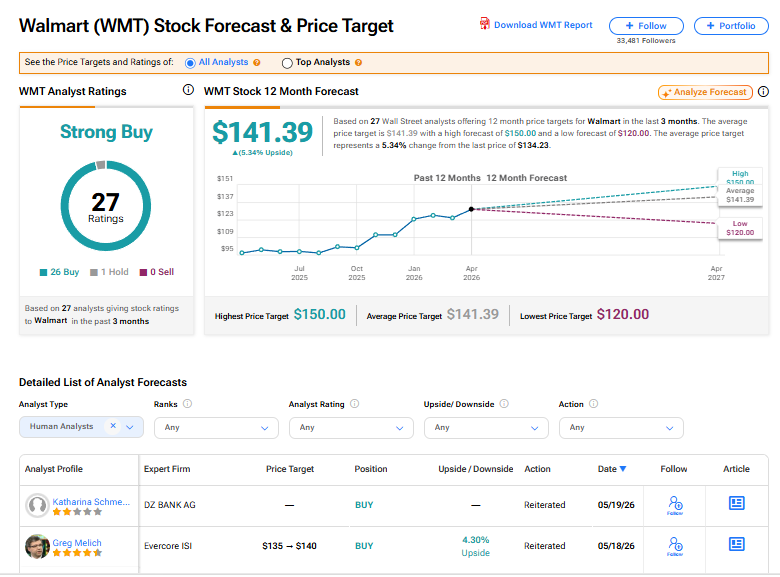Open info icon next to WMT Analyst Ratings
The image size is (780, 577).
(188, 90)
